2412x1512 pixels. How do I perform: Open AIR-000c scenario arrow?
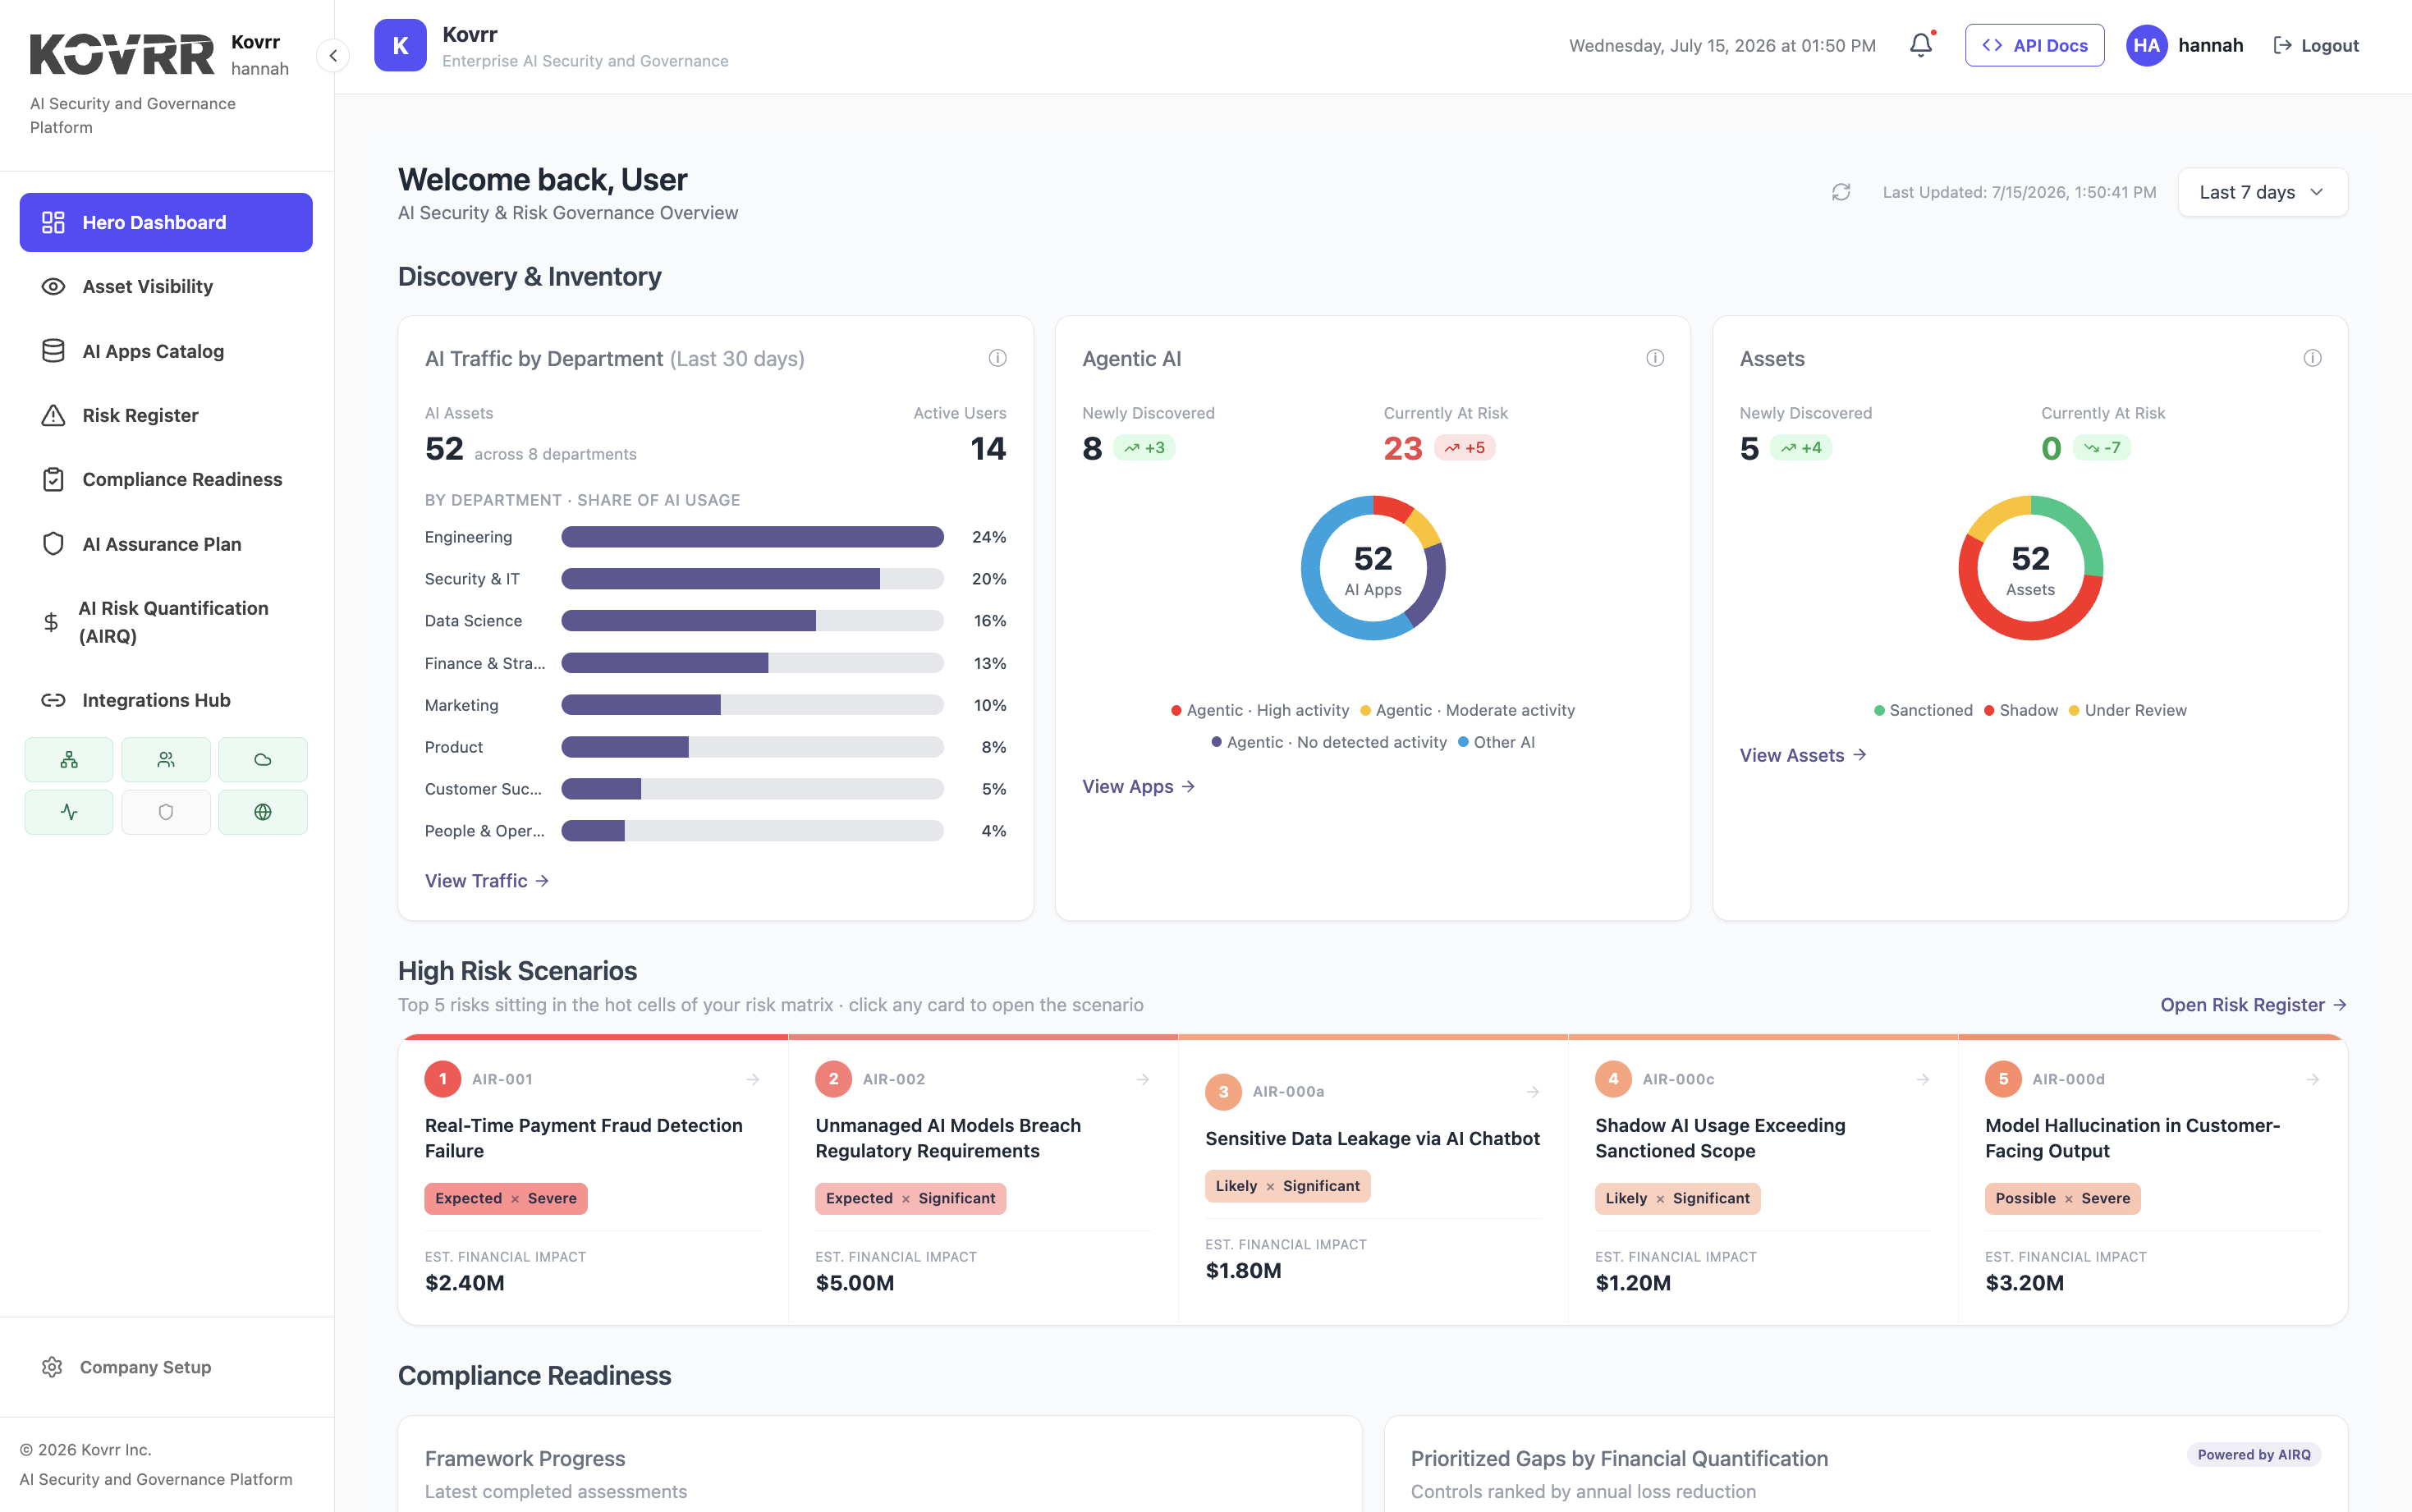point(1923,1080)
